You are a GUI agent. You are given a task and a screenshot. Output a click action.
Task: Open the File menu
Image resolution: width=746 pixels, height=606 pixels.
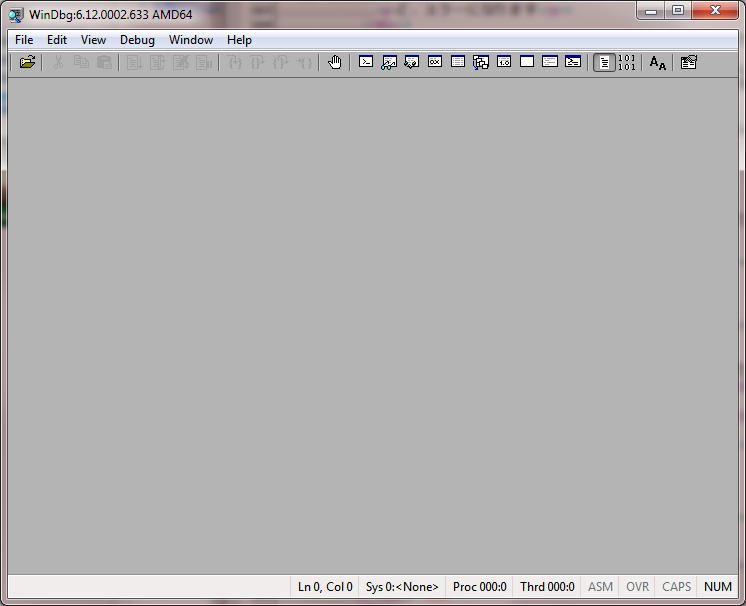24,40
